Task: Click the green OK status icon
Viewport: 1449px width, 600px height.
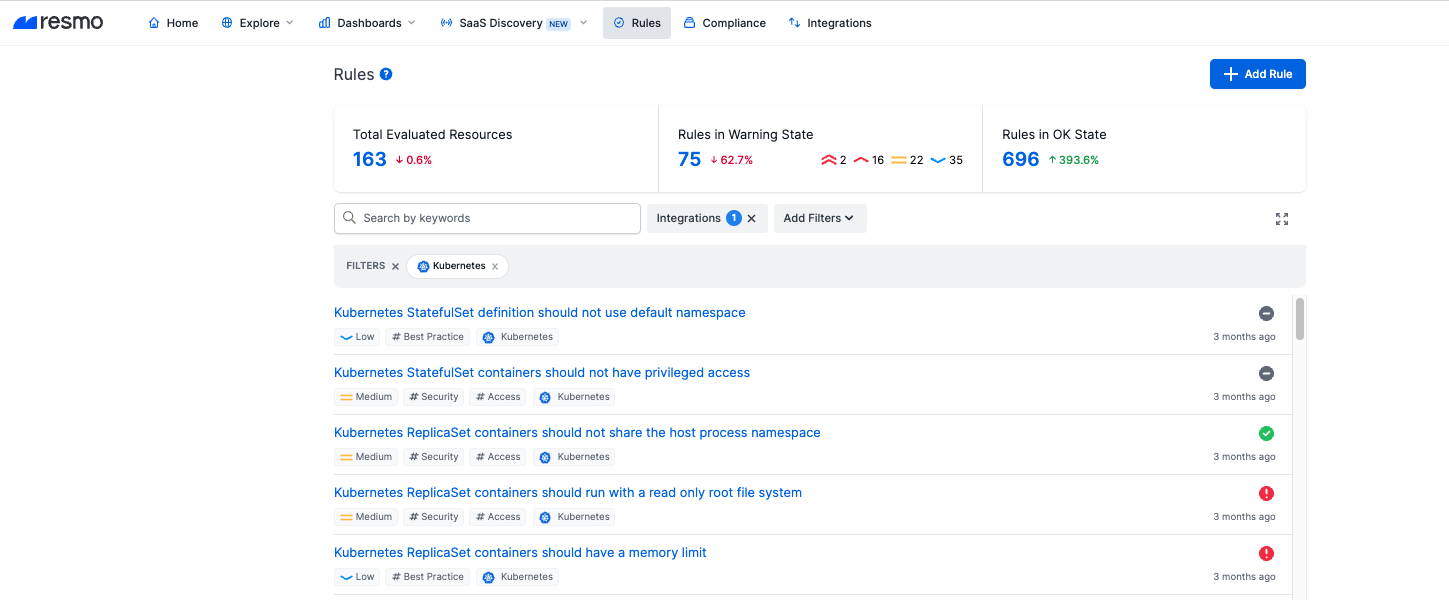Action: pyautogui.click(x=1266, y=433)
